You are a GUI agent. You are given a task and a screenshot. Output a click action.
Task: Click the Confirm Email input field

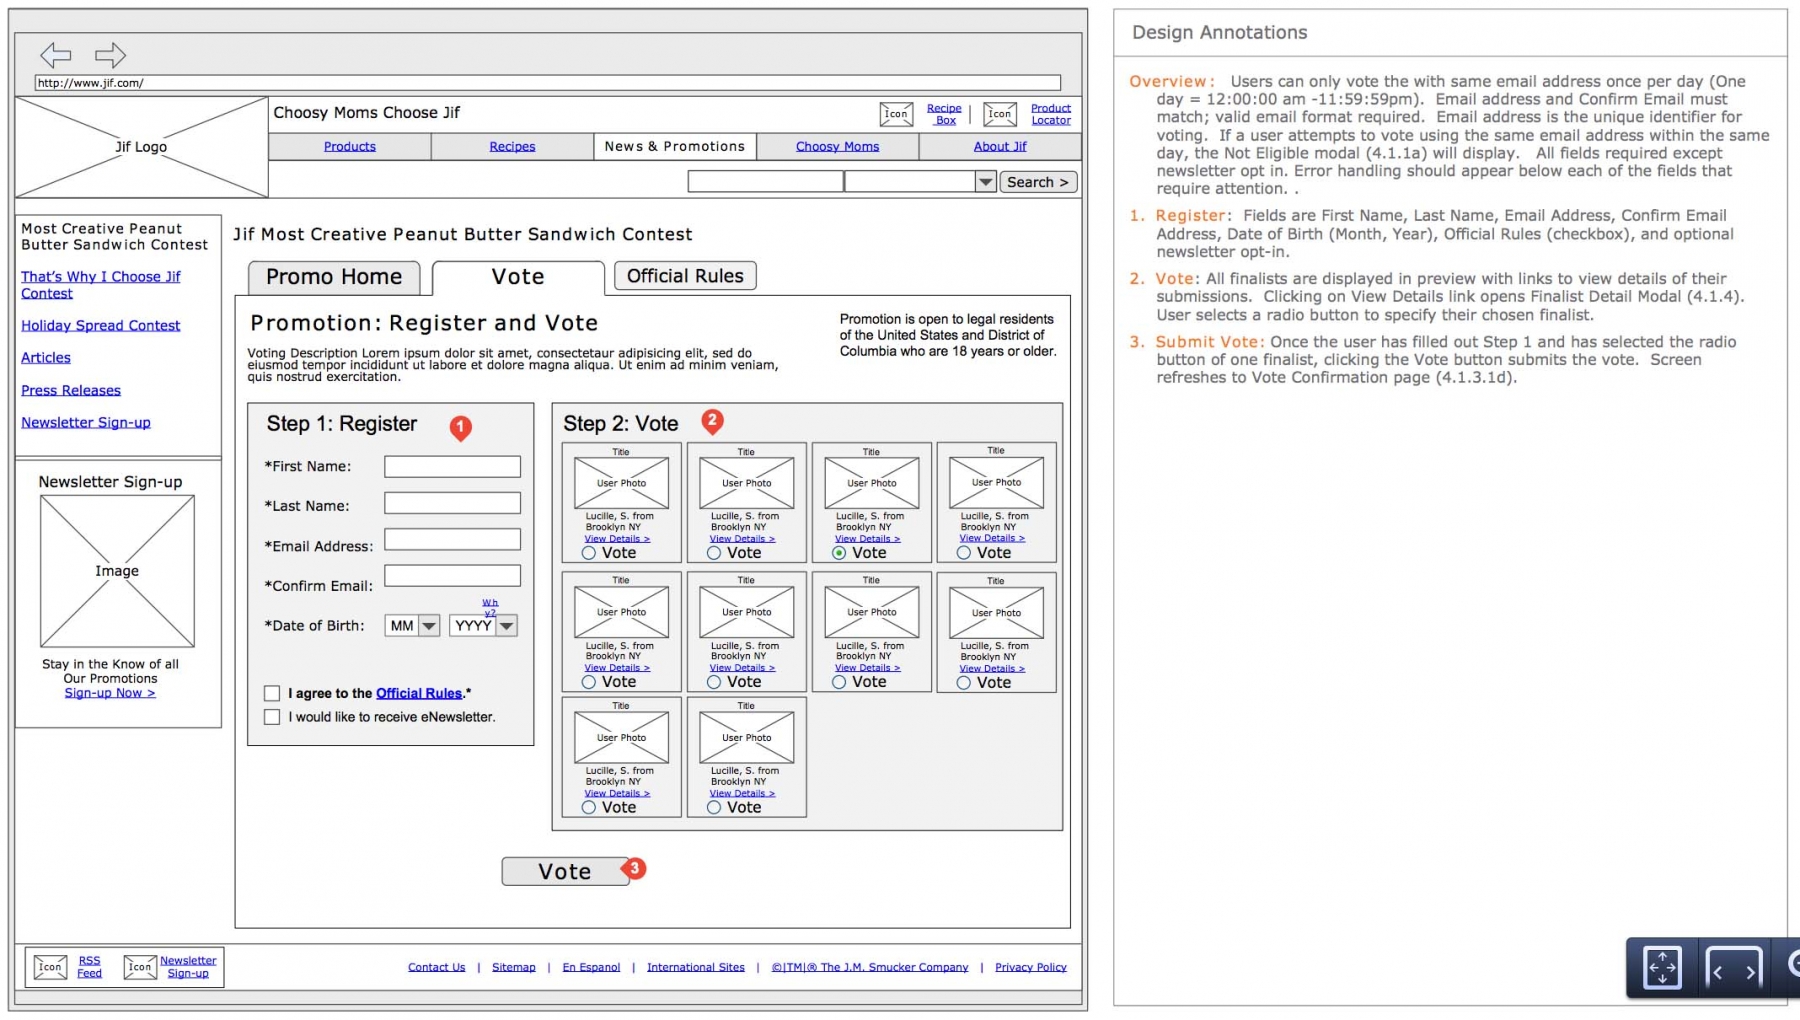pyautogui.click(x=452, y=576)
